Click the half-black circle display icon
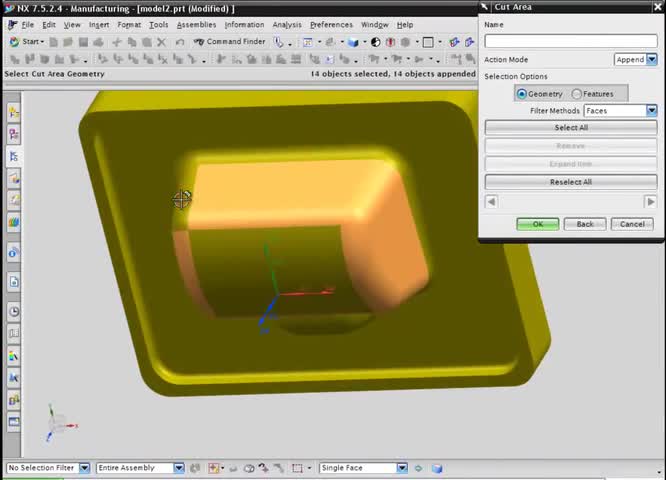 [375, 42]
